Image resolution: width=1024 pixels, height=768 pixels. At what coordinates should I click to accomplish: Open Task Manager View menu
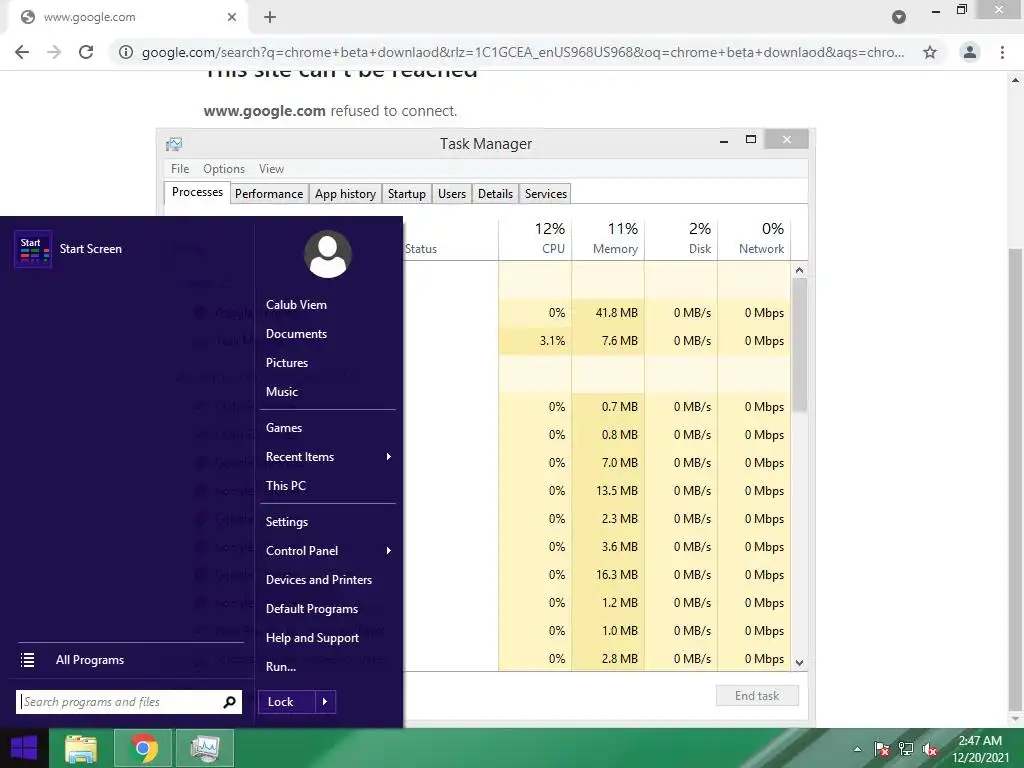tap(271, 168)
